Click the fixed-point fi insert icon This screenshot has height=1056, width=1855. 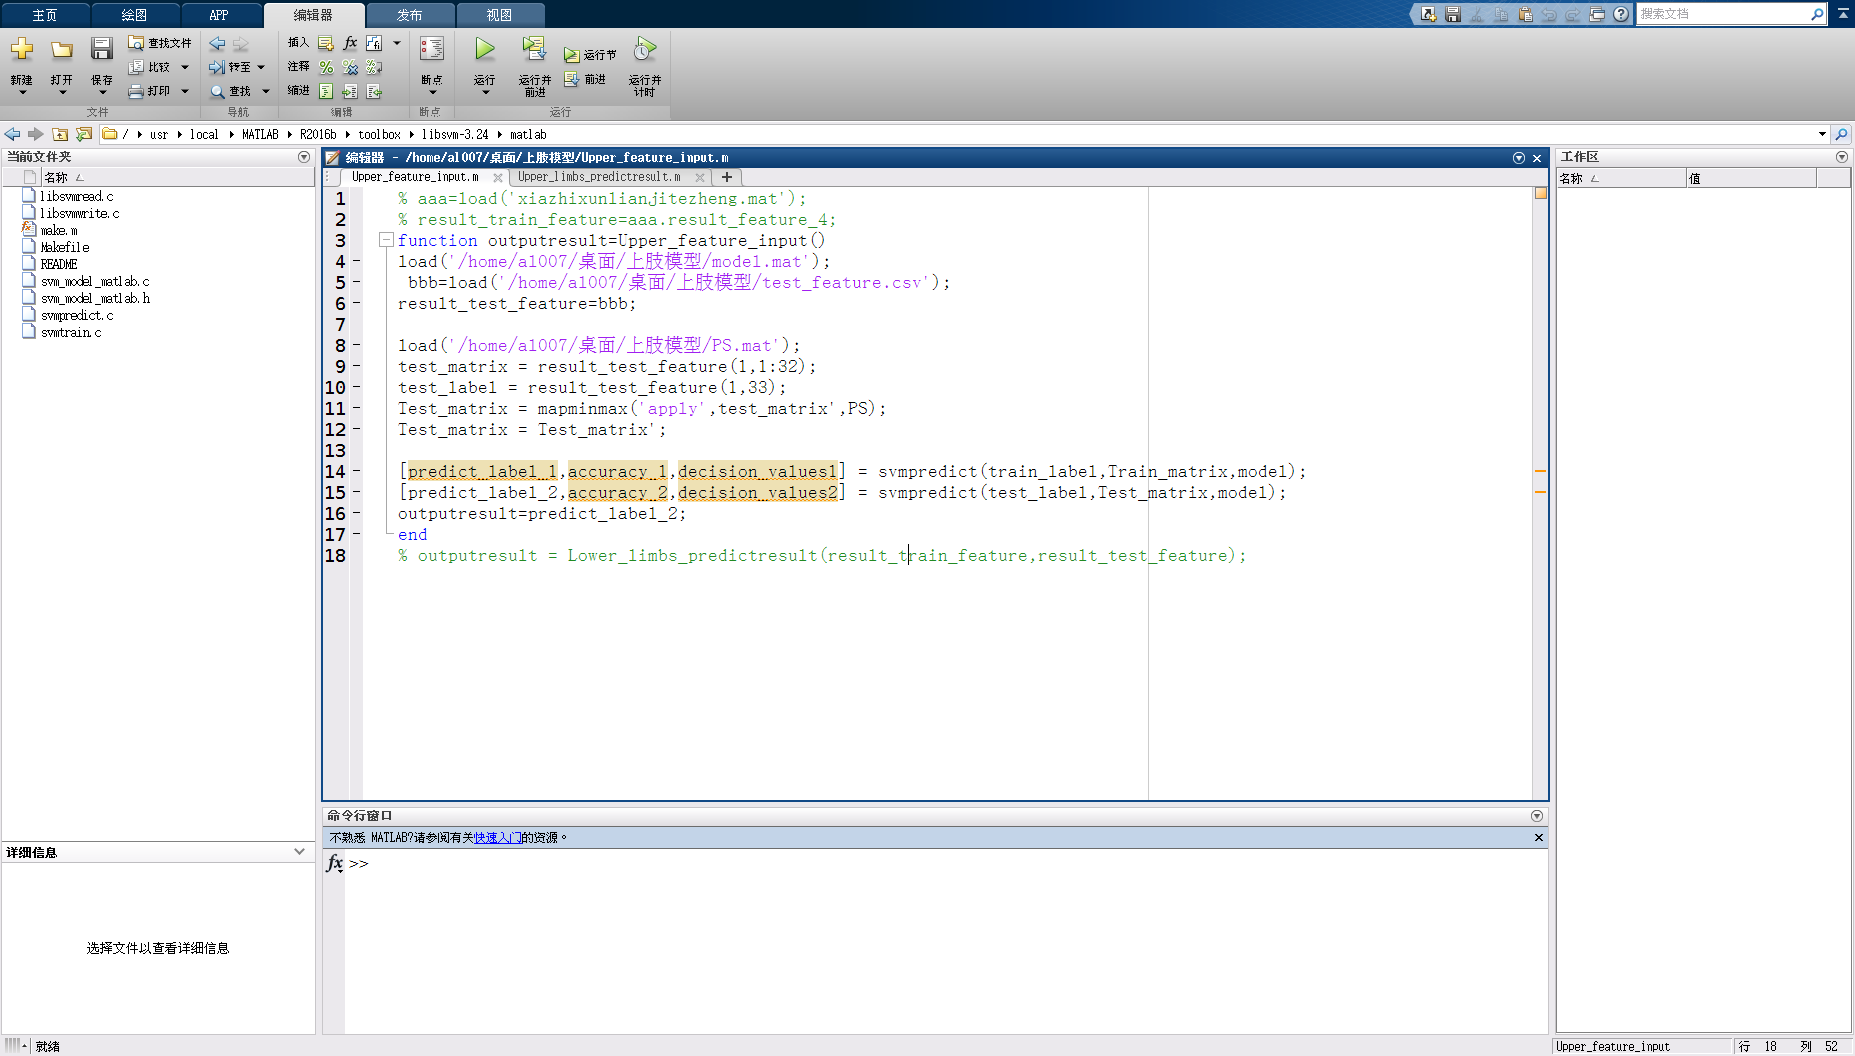pyautogui.click(x=374, y=43)
